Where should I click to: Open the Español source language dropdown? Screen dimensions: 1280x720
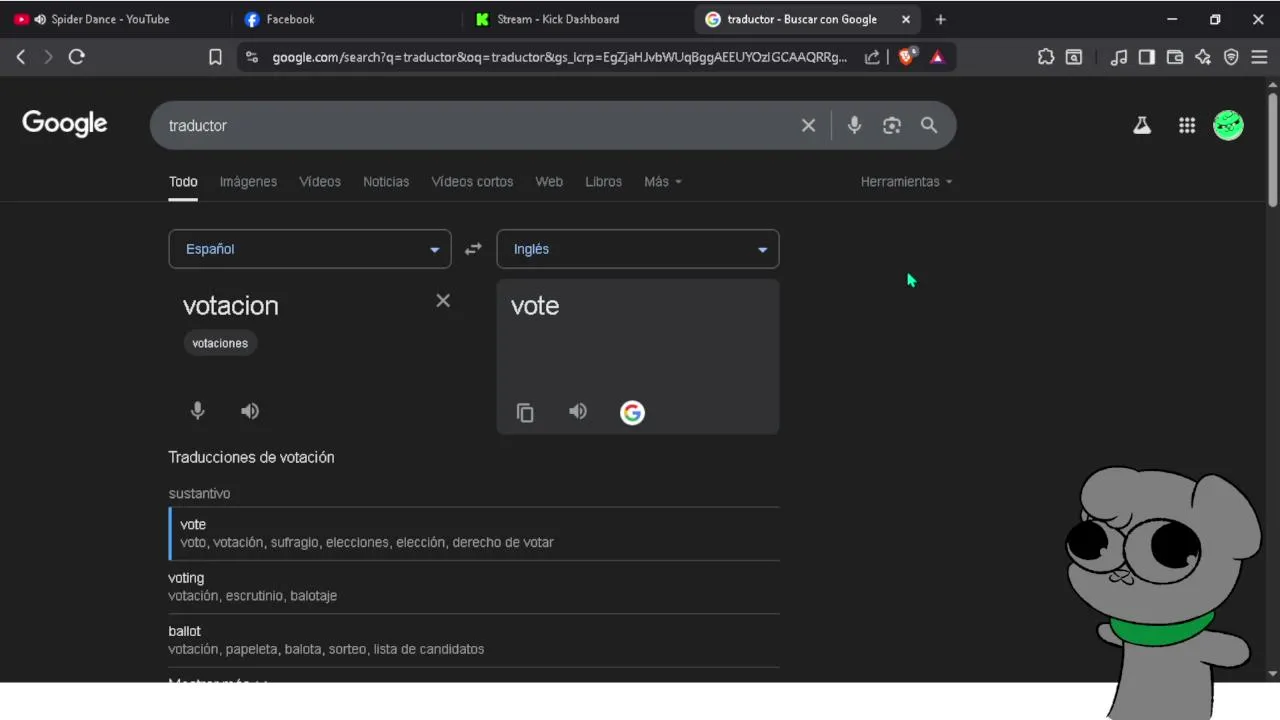pos(310,249)
